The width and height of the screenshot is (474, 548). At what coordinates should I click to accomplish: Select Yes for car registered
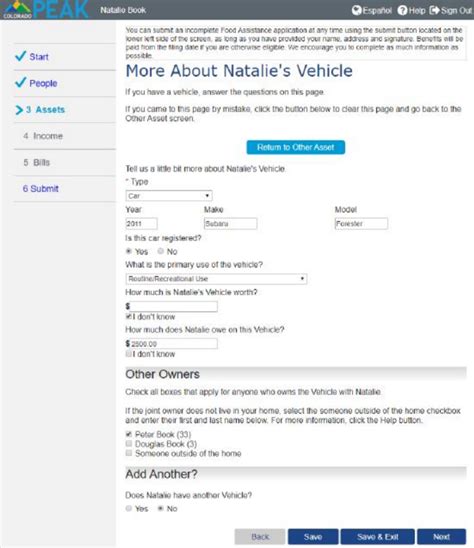pyautogui.click(x=129, y=251)
